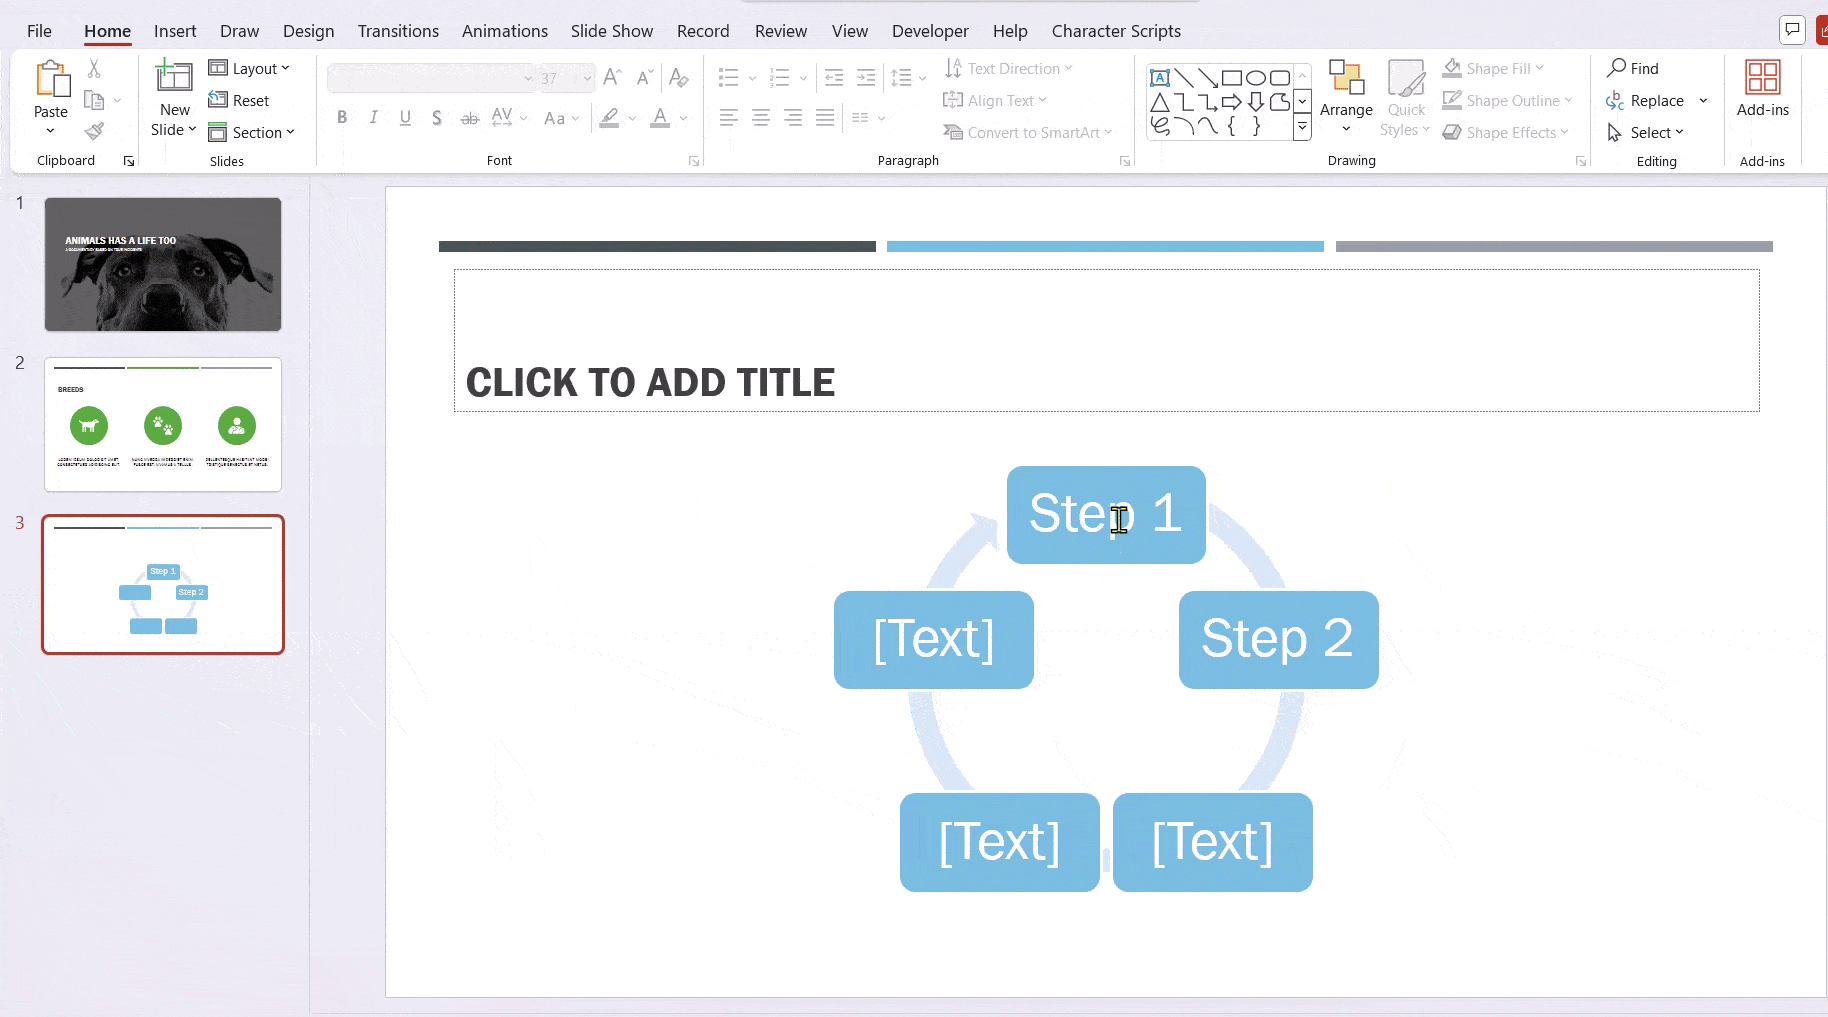Toggle Underline text formatting
The image size is (1828, 1017).
pyautogui.click(x=405, y=118)
